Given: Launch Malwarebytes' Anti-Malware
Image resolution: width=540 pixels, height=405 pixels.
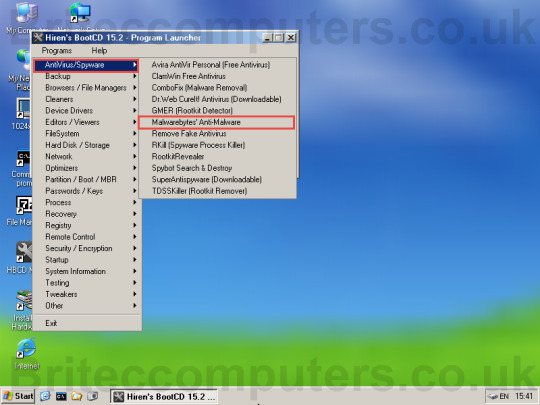Looking at the screenshot, I should (x=217, y=122).
